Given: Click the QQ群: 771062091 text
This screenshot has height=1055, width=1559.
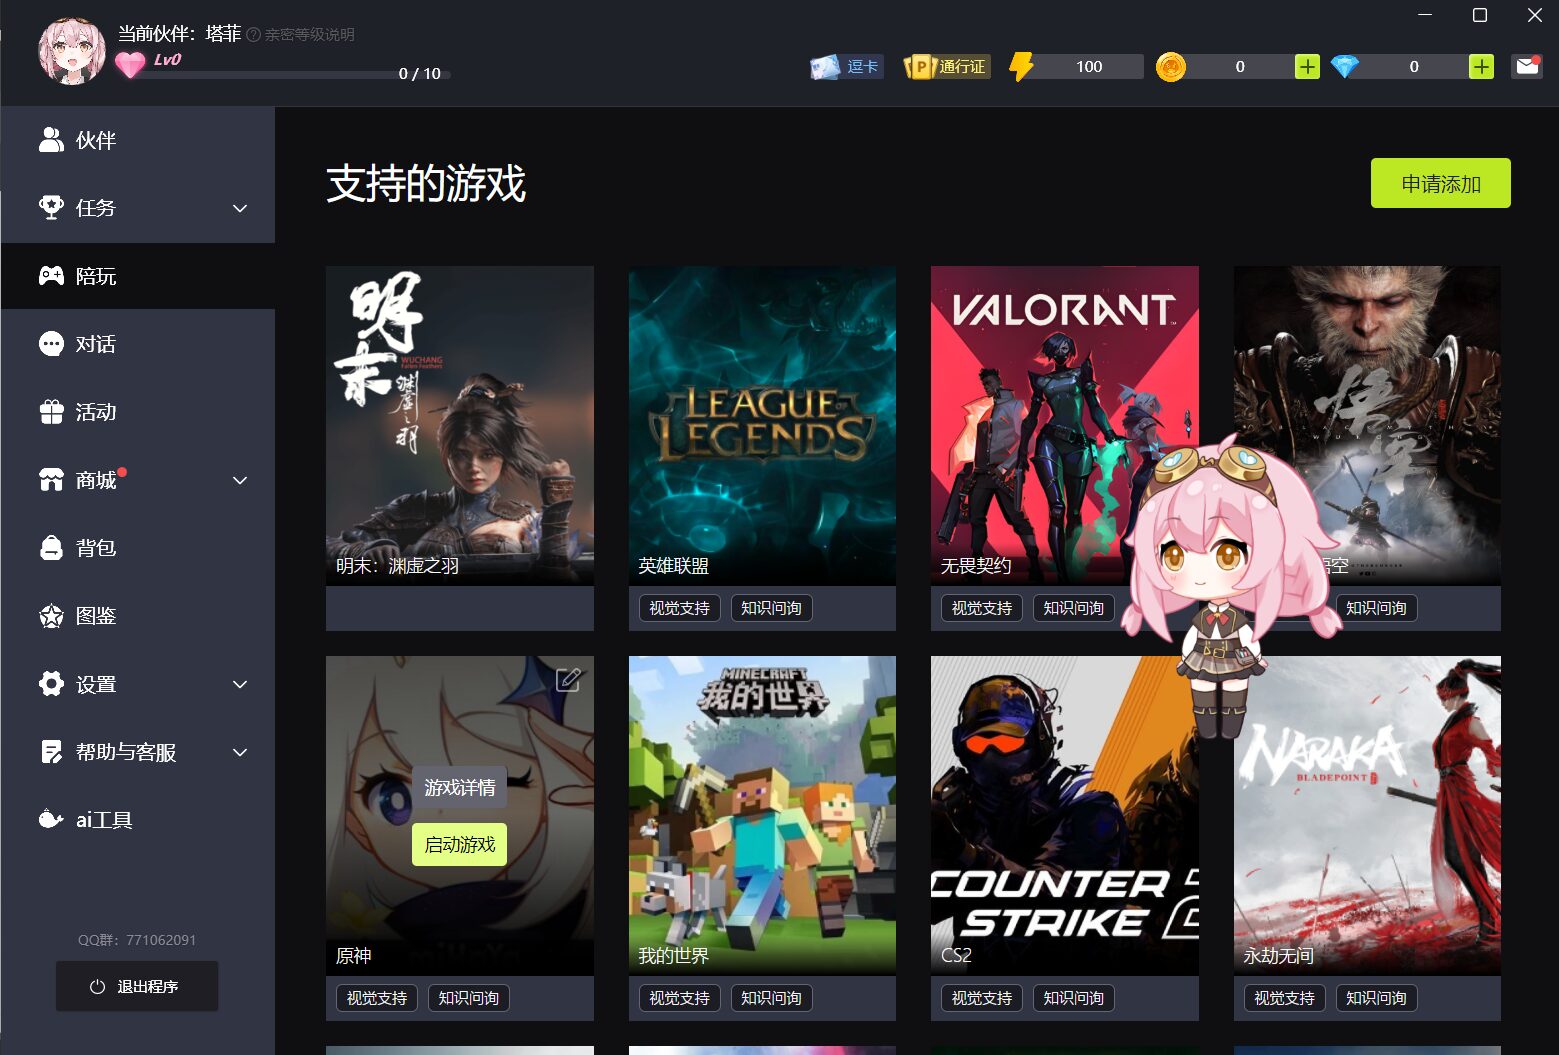Looking at the screenshot, I should [x=137, y=940].
